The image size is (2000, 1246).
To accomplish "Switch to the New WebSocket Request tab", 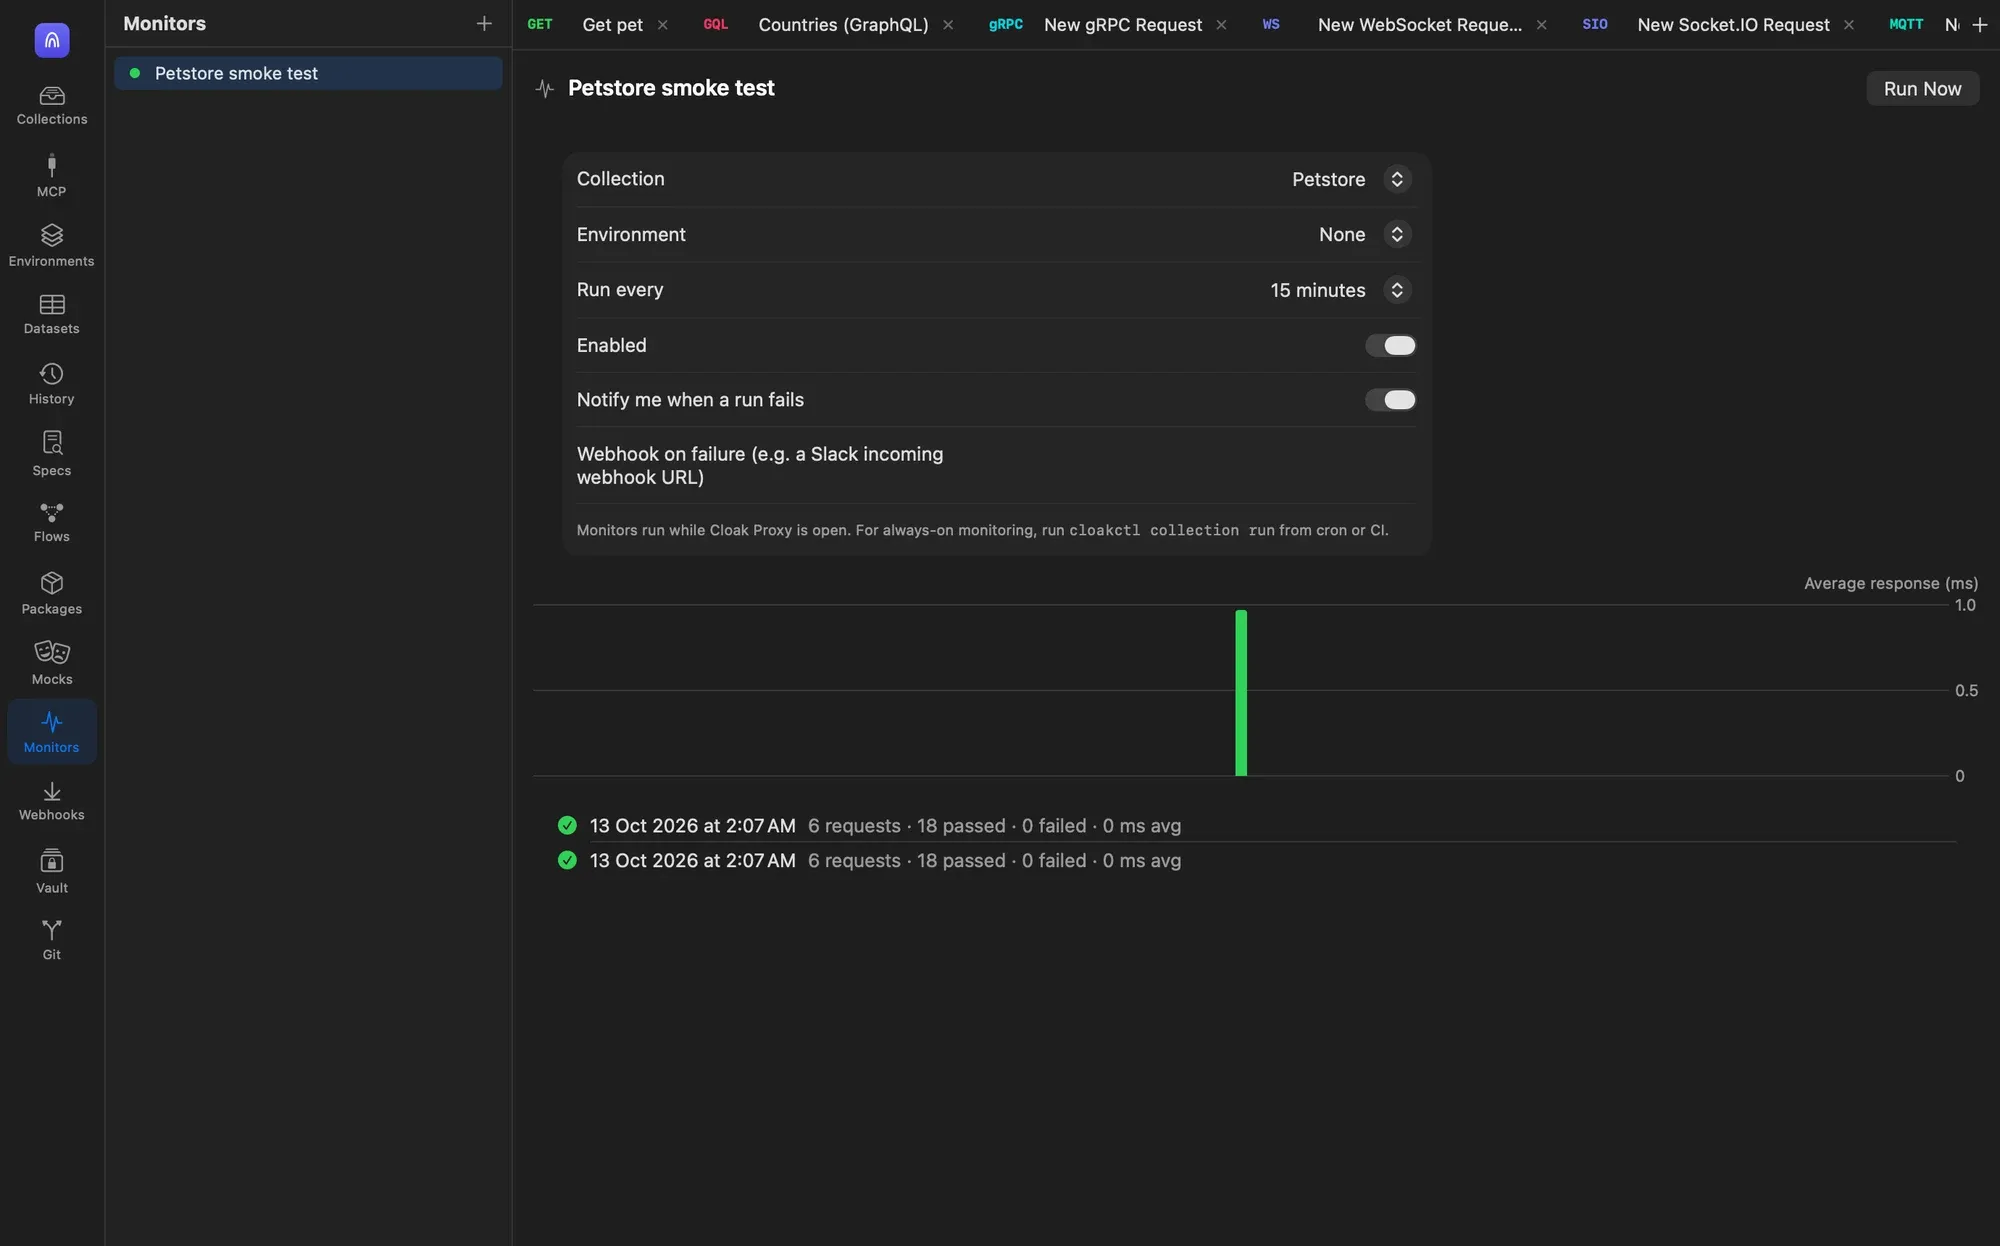I will point(1420,25).
